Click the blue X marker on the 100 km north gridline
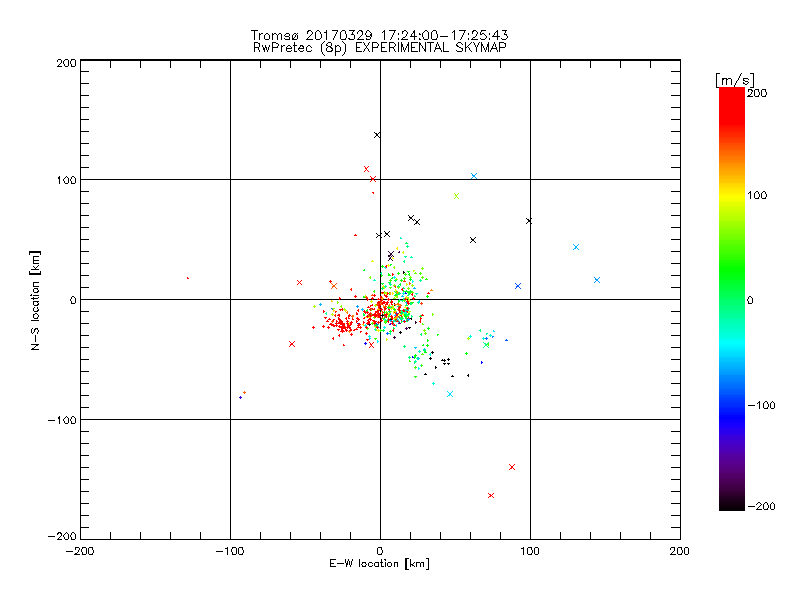This screenshot has width=800, height=600. (474, 176)
